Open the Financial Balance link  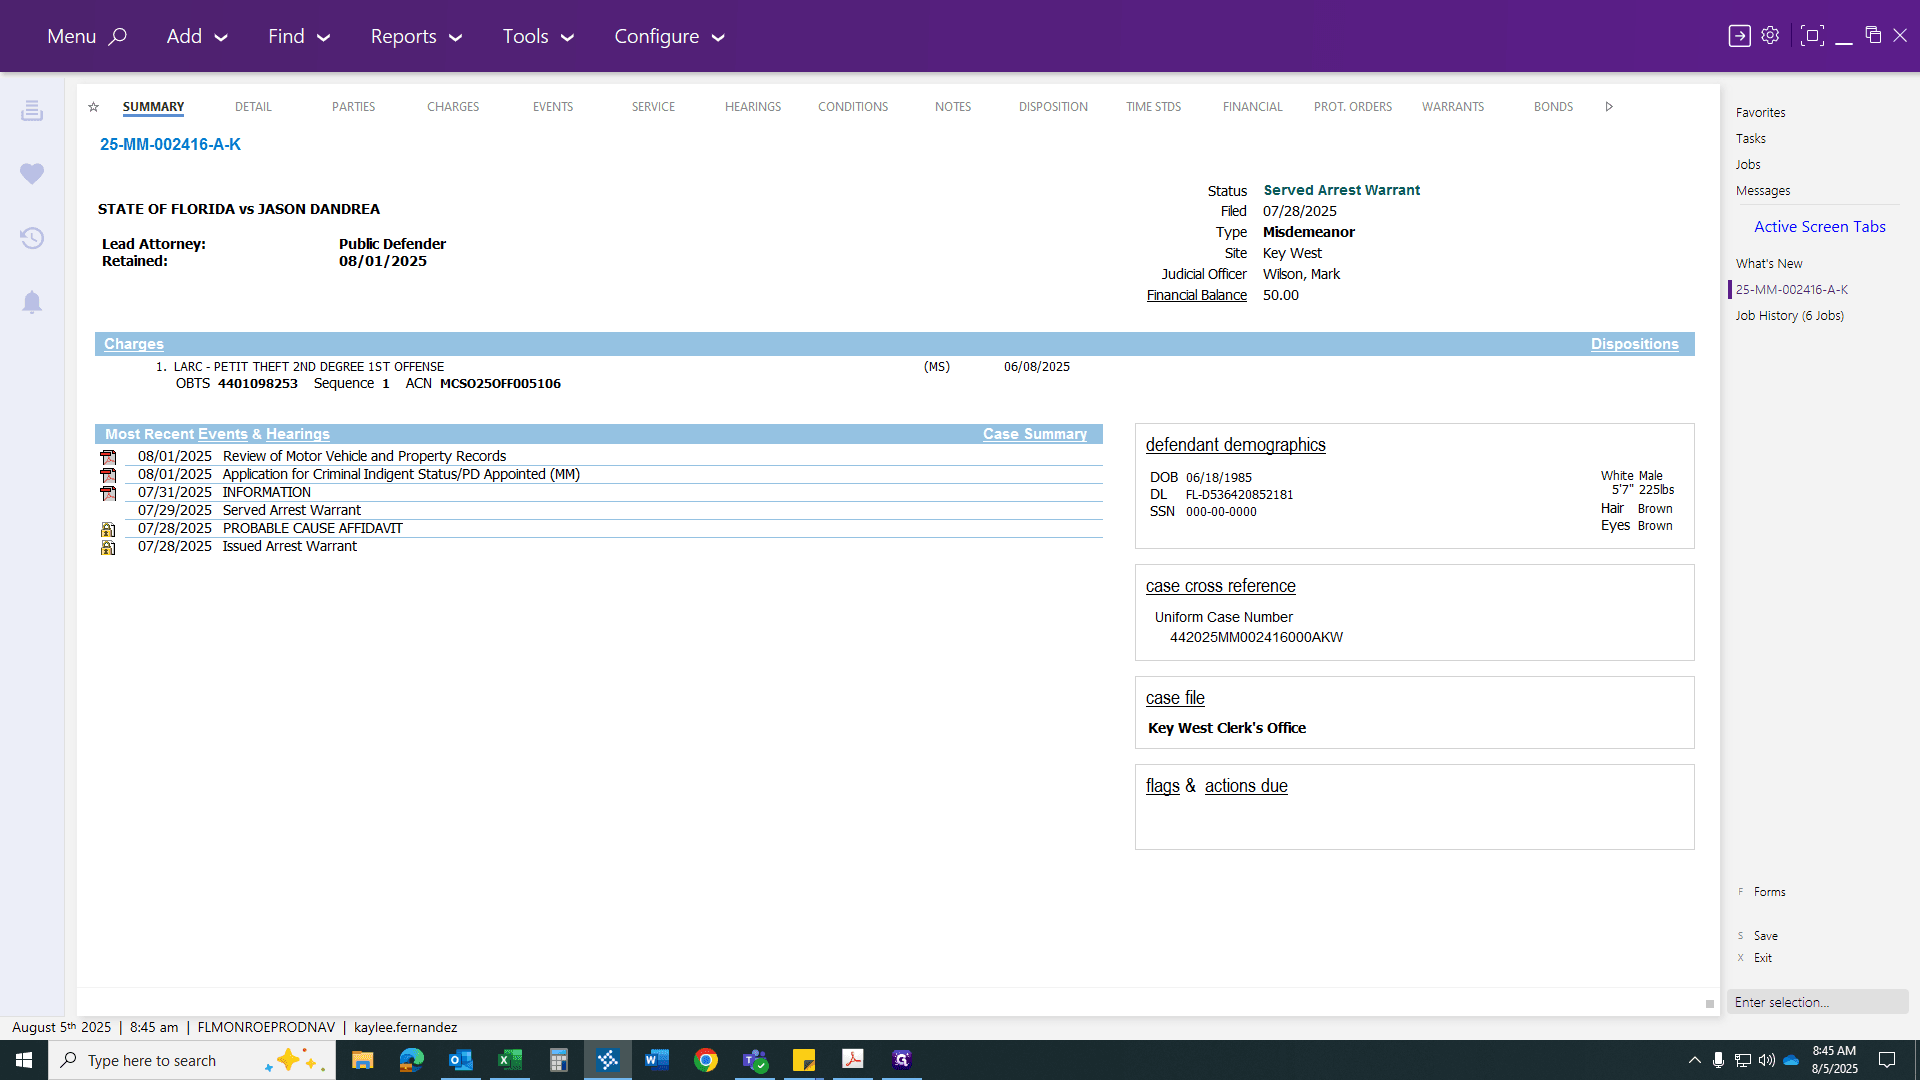(x=1196, y=295)
